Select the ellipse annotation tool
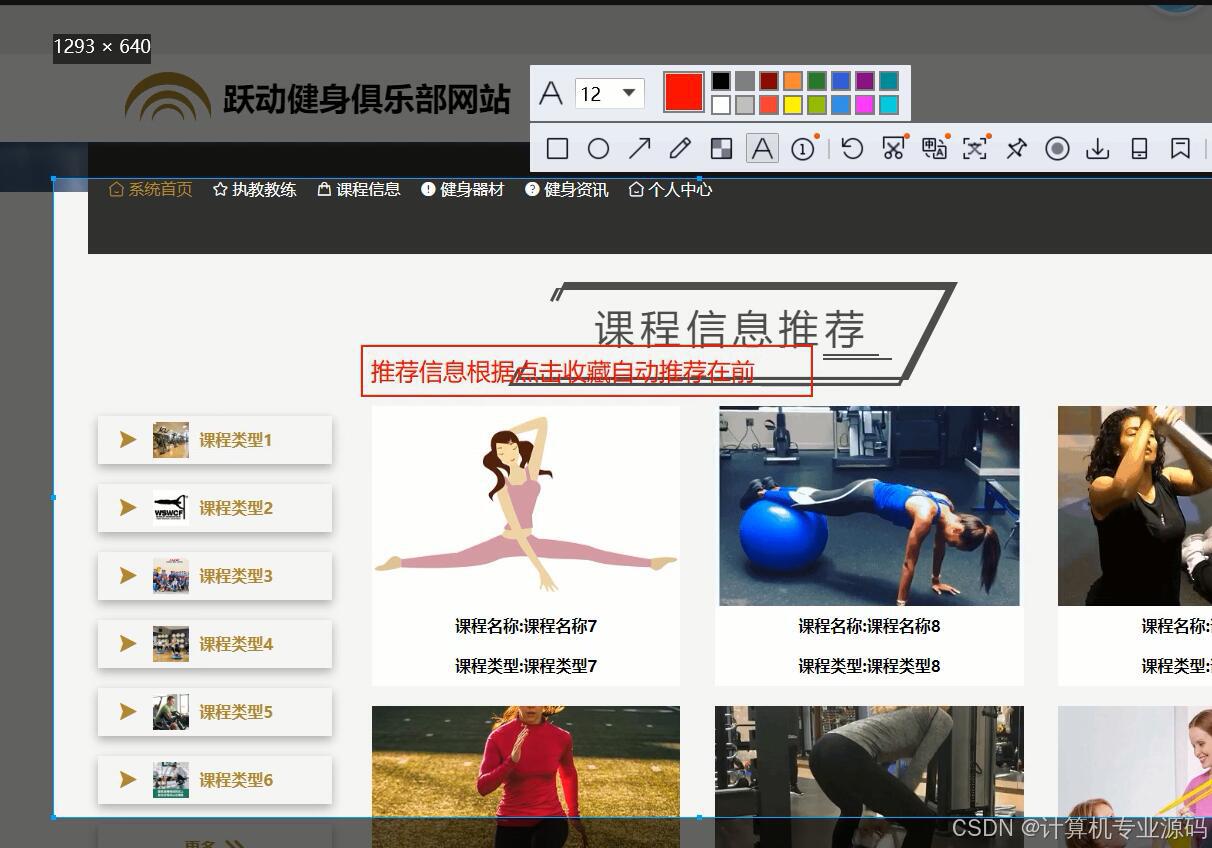This screenshot has width=1212, height=848. click(x=598, y=149)
